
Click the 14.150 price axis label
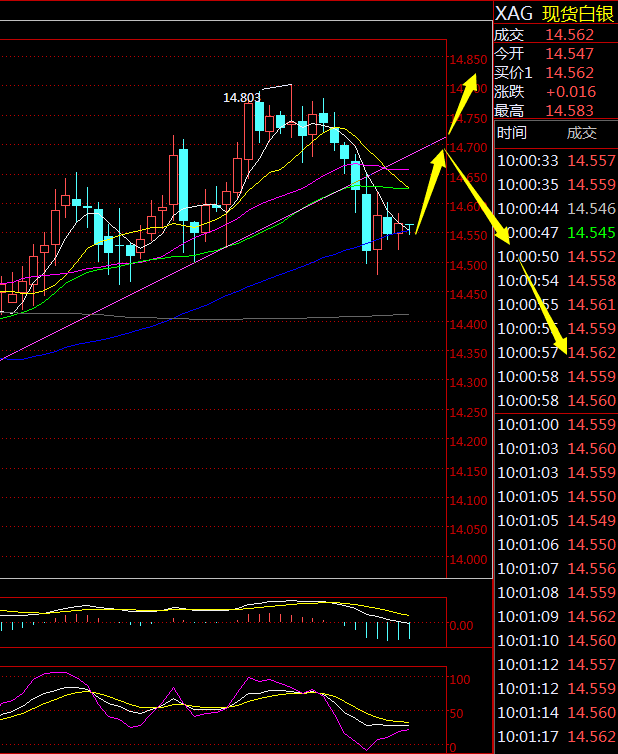tap(468, 471)
